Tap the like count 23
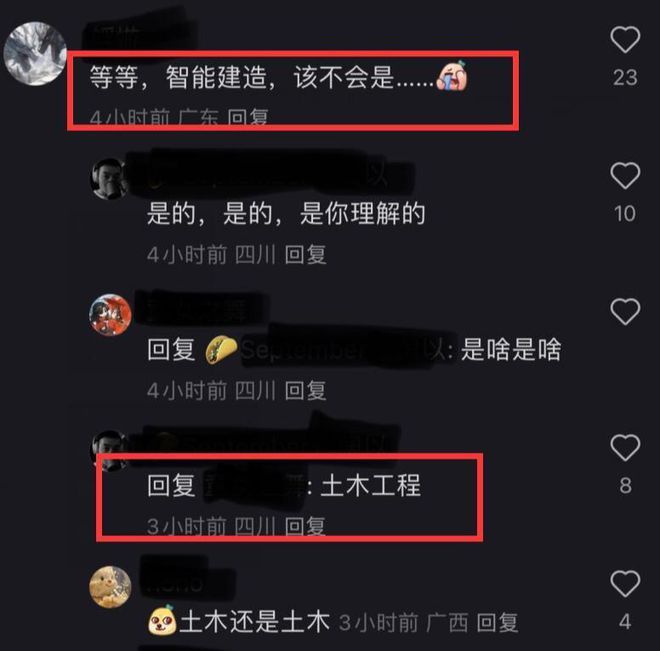The width and height of the screenshot is (660, 651). 625,78
